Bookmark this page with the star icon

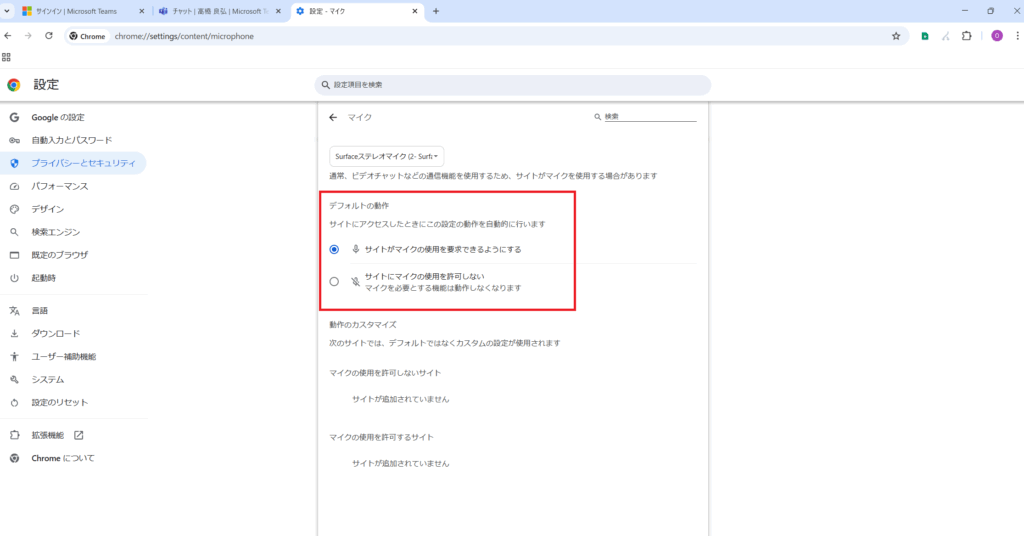point(896,36)
